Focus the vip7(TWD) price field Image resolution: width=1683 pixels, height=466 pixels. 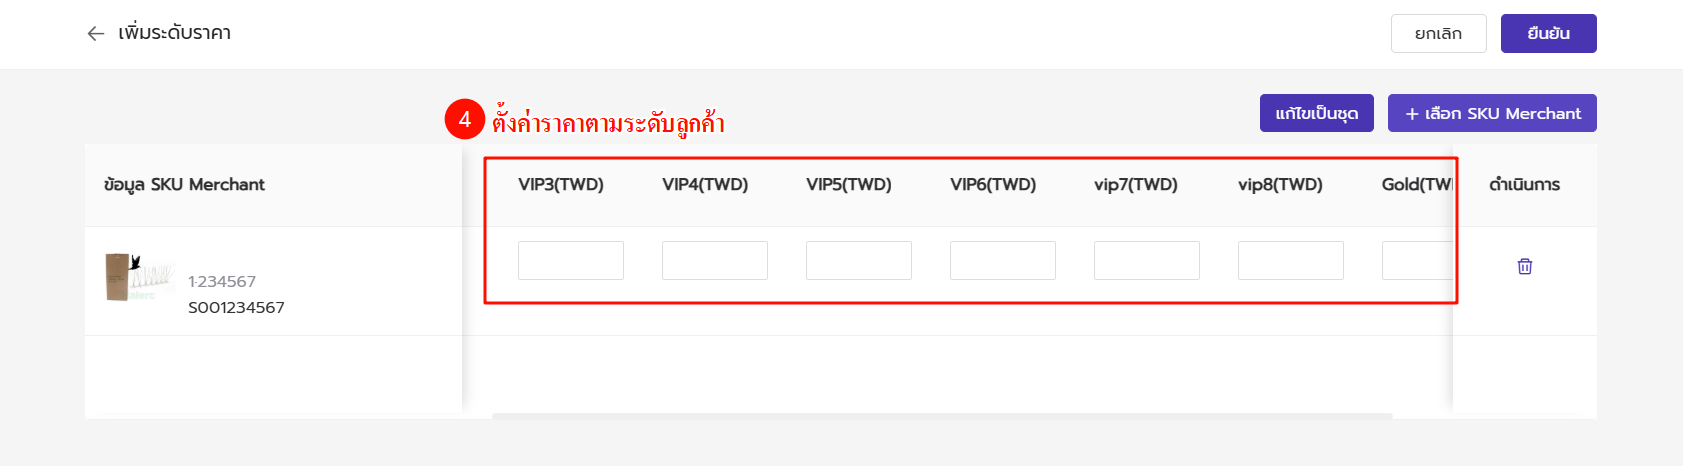pos(1147,260)
